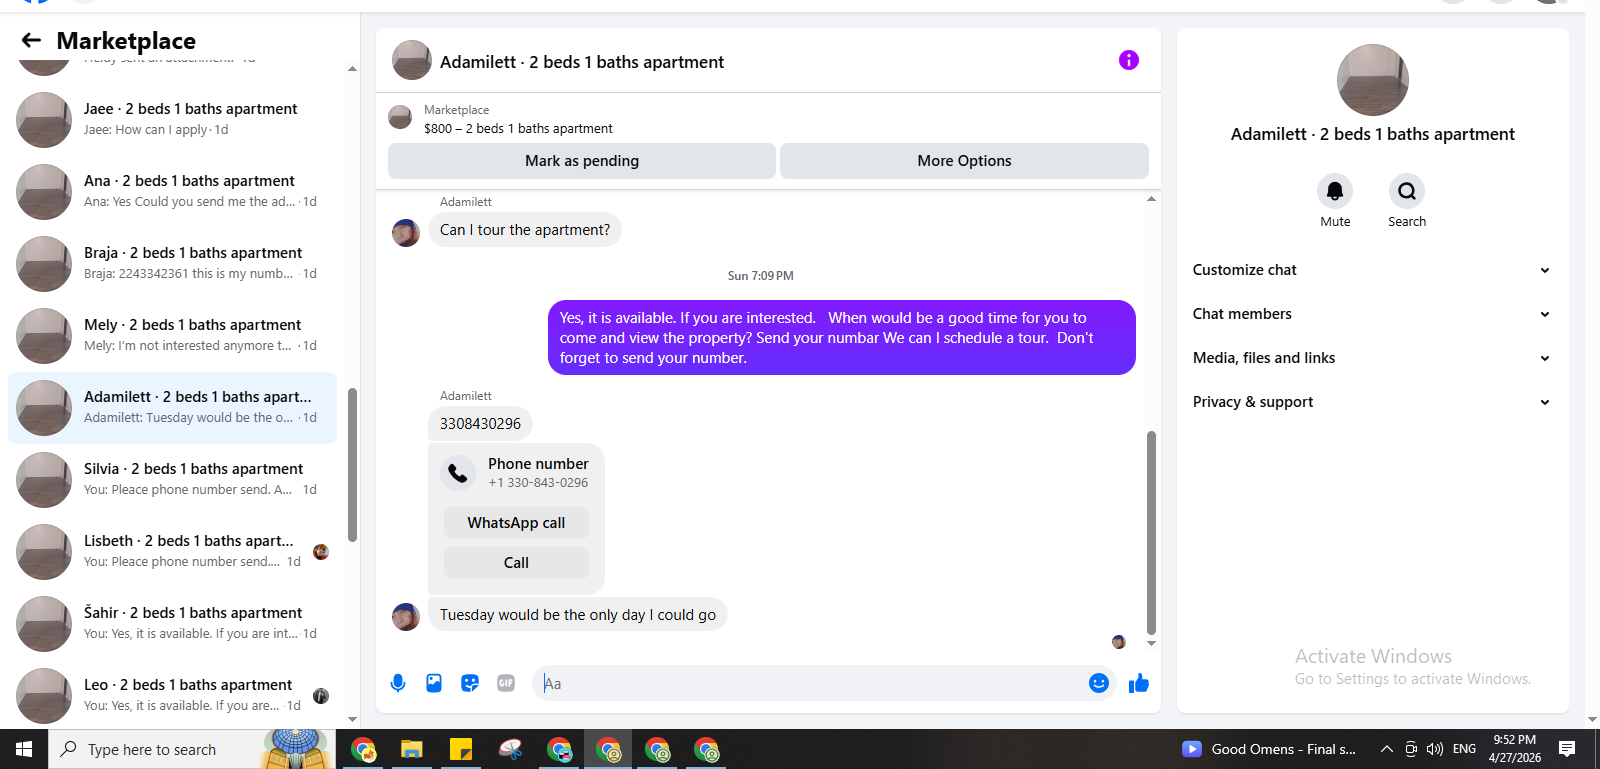Start a WhatsApp call
The width and height of the screenshot is (1600, 769).
coord(516,523)
